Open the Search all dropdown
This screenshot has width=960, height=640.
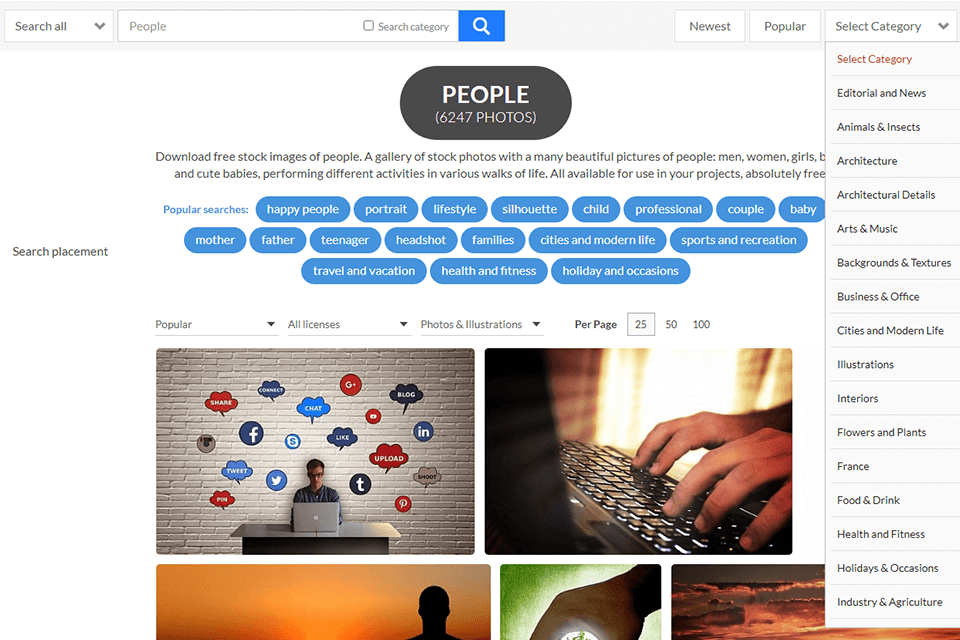(59, 26)
